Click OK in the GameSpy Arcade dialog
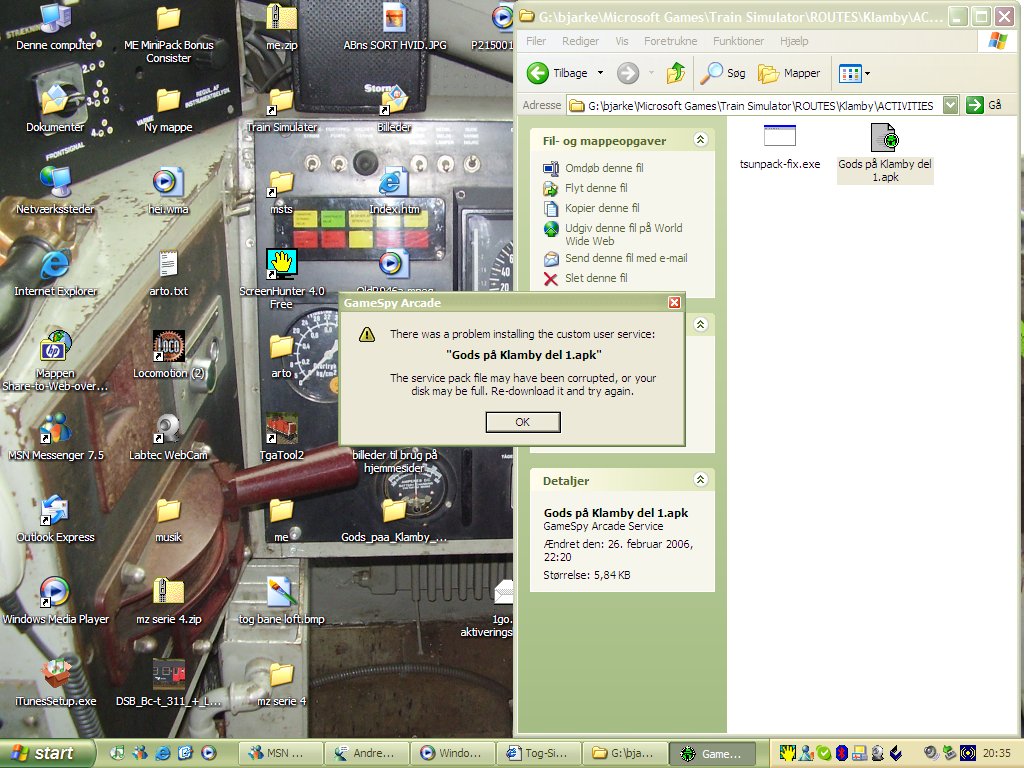 tap(522, 422)
